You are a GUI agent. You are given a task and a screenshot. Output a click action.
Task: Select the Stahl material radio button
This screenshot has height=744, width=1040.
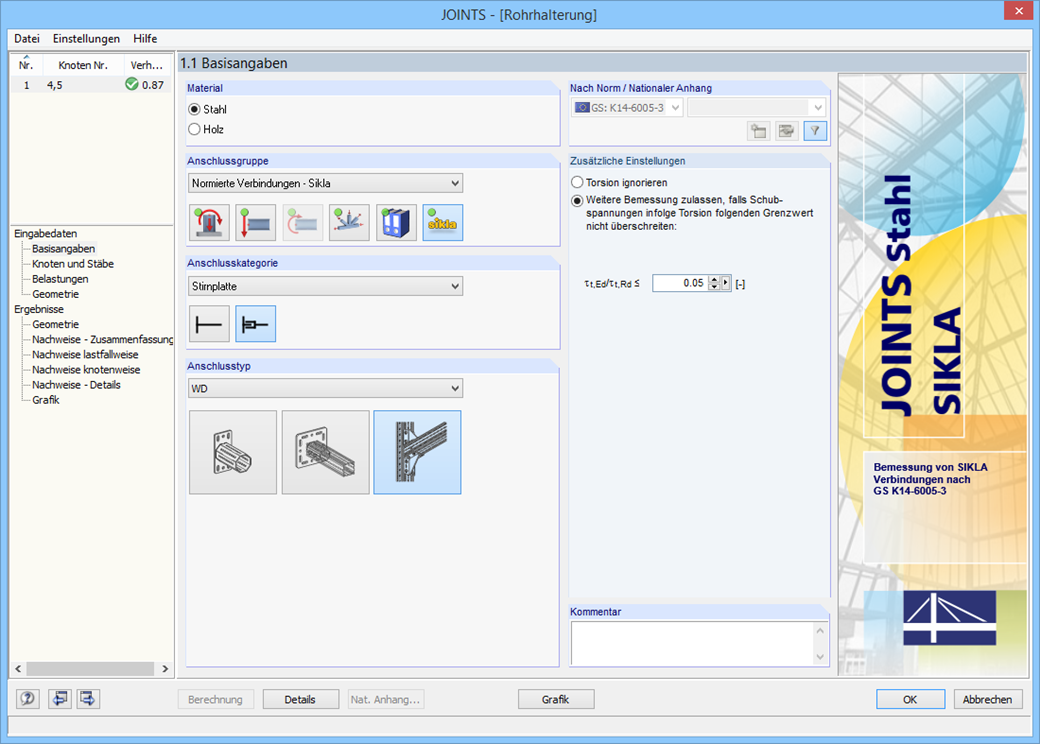(194, 109)
